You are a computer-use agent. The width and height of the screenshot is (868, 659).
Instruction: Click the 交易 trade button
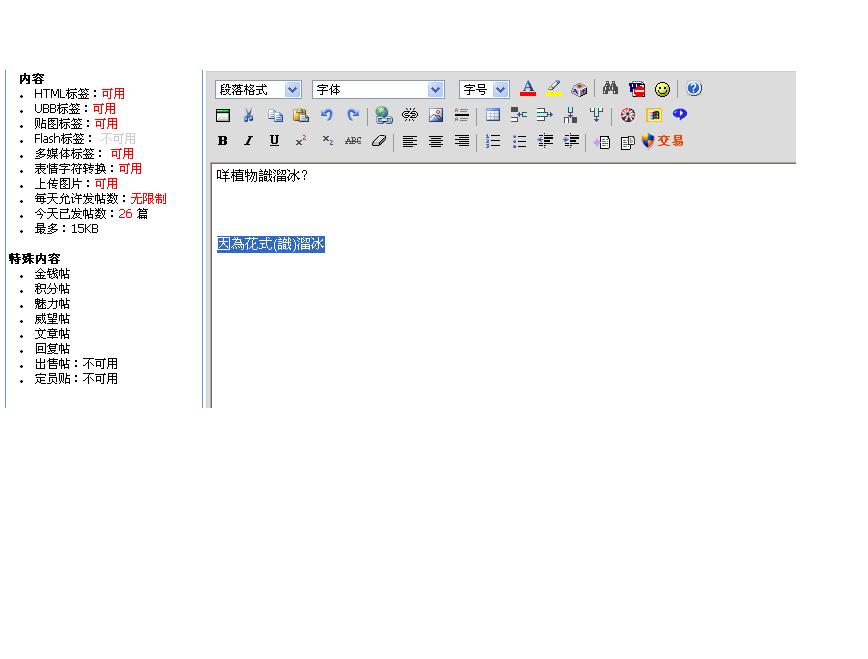tap(663, 141)
